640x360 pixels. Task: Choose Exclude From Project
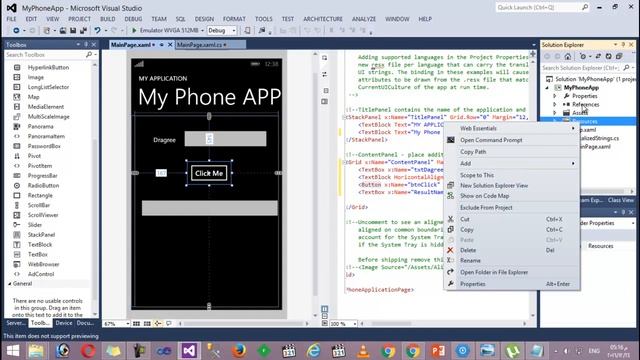coord(486,207)
